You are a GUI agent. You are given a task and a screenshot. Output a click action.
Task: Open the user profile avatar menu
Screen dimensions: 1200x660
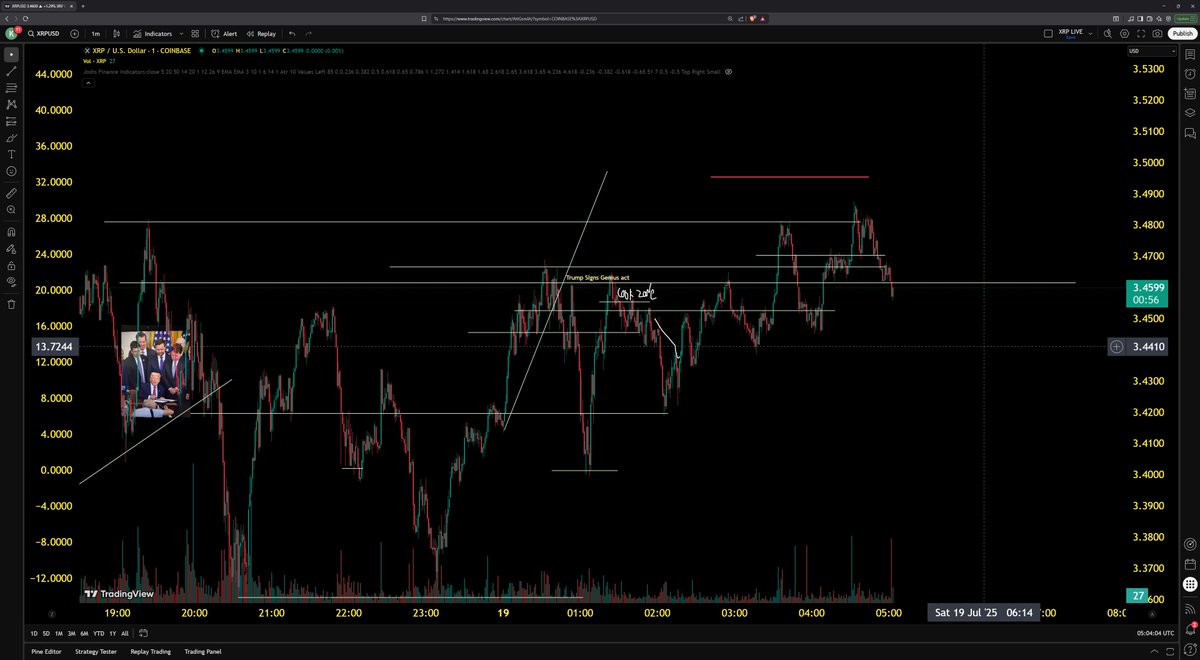(x=12, y=33)
